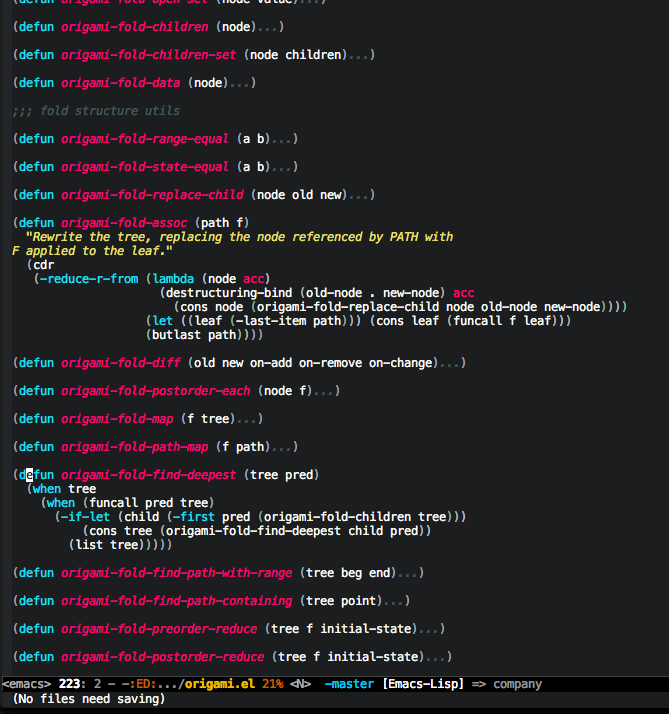This screenshot has width=669, height=714.
Task: Click -first in the if-let binding
Action: click(194, 517)
